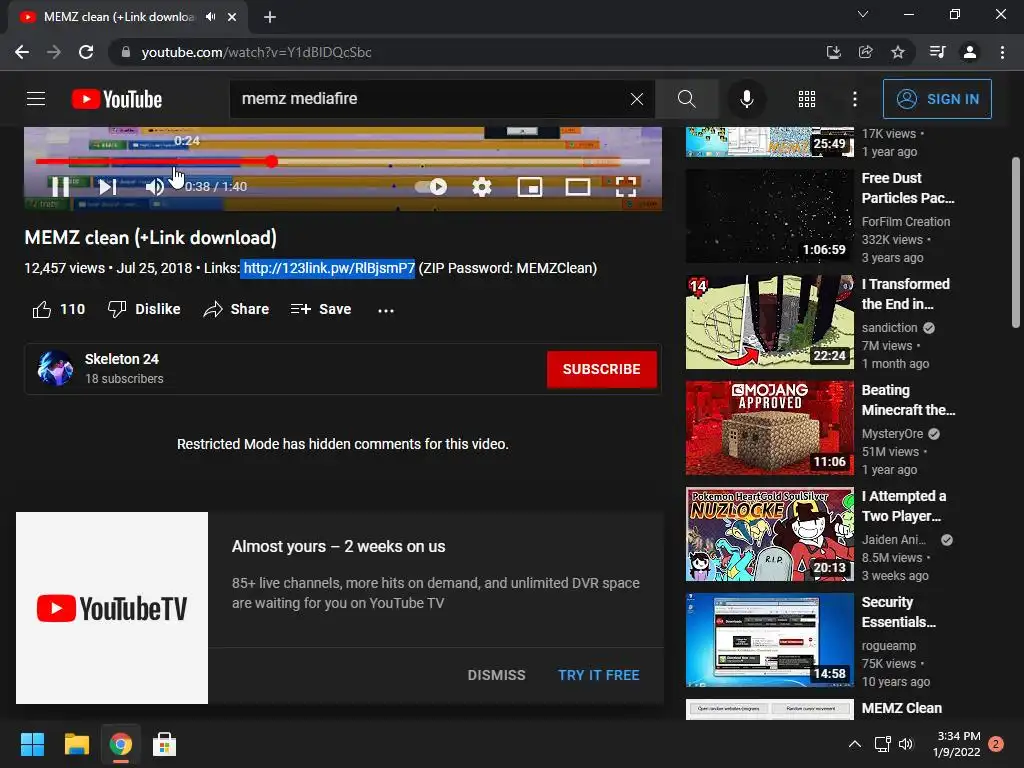Open Free Dust Particles video thumbnail
1024x768 pixels.
tap(769, 216)
